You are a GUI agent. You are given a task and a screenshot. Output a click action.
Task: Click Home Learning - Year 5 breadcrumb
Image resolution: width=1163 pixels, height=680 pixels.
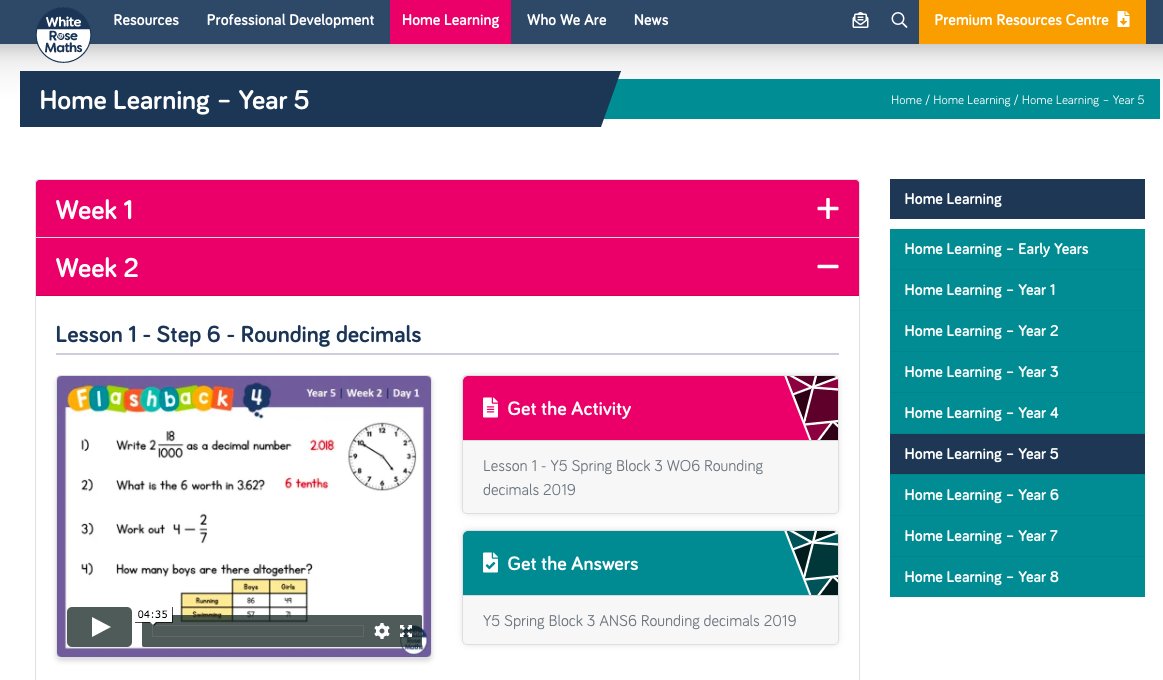coord(1083,100)
